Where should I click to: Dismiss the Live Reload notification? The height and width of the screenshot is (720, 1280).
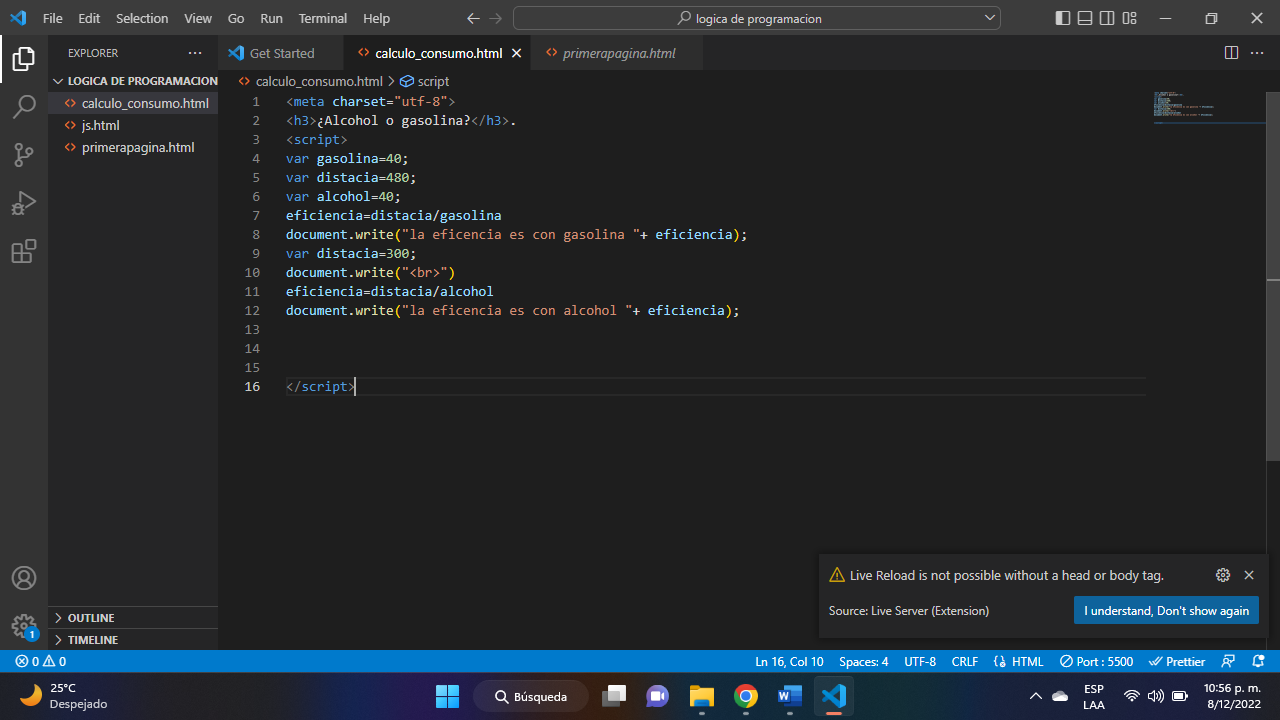(1249, 575)
